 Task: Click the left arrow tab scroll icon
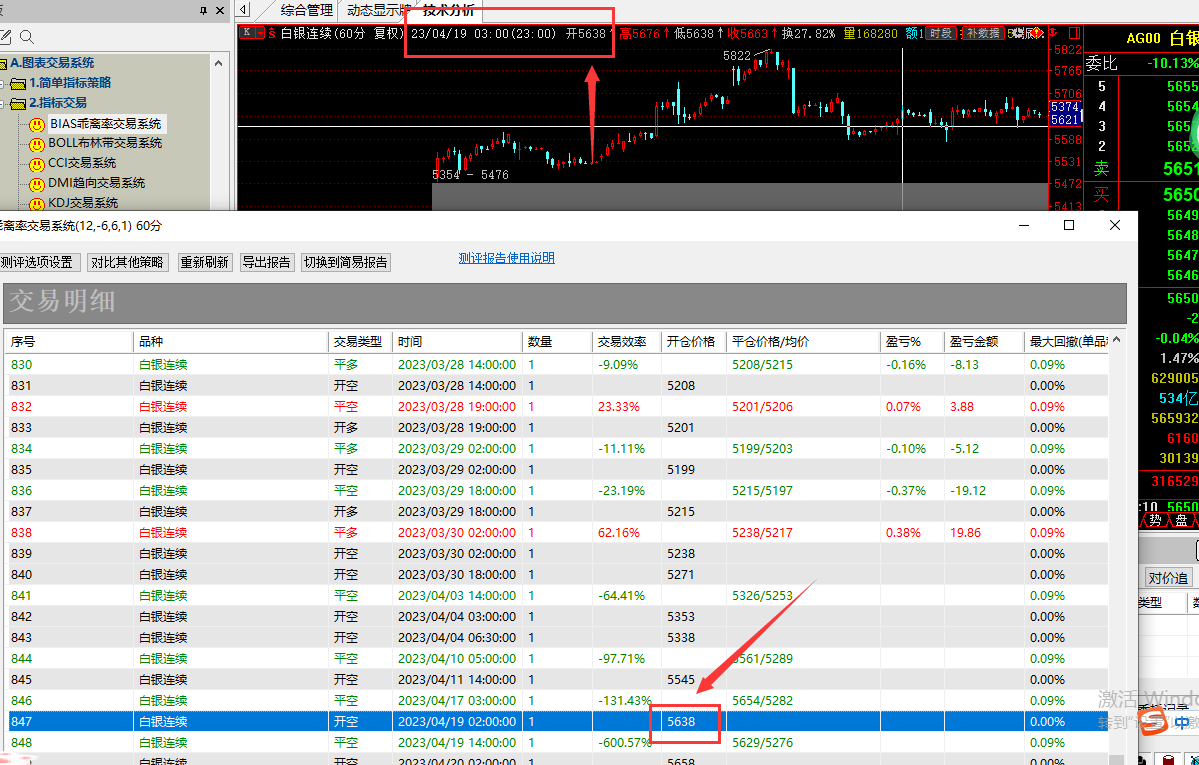(x=244, y=11)
